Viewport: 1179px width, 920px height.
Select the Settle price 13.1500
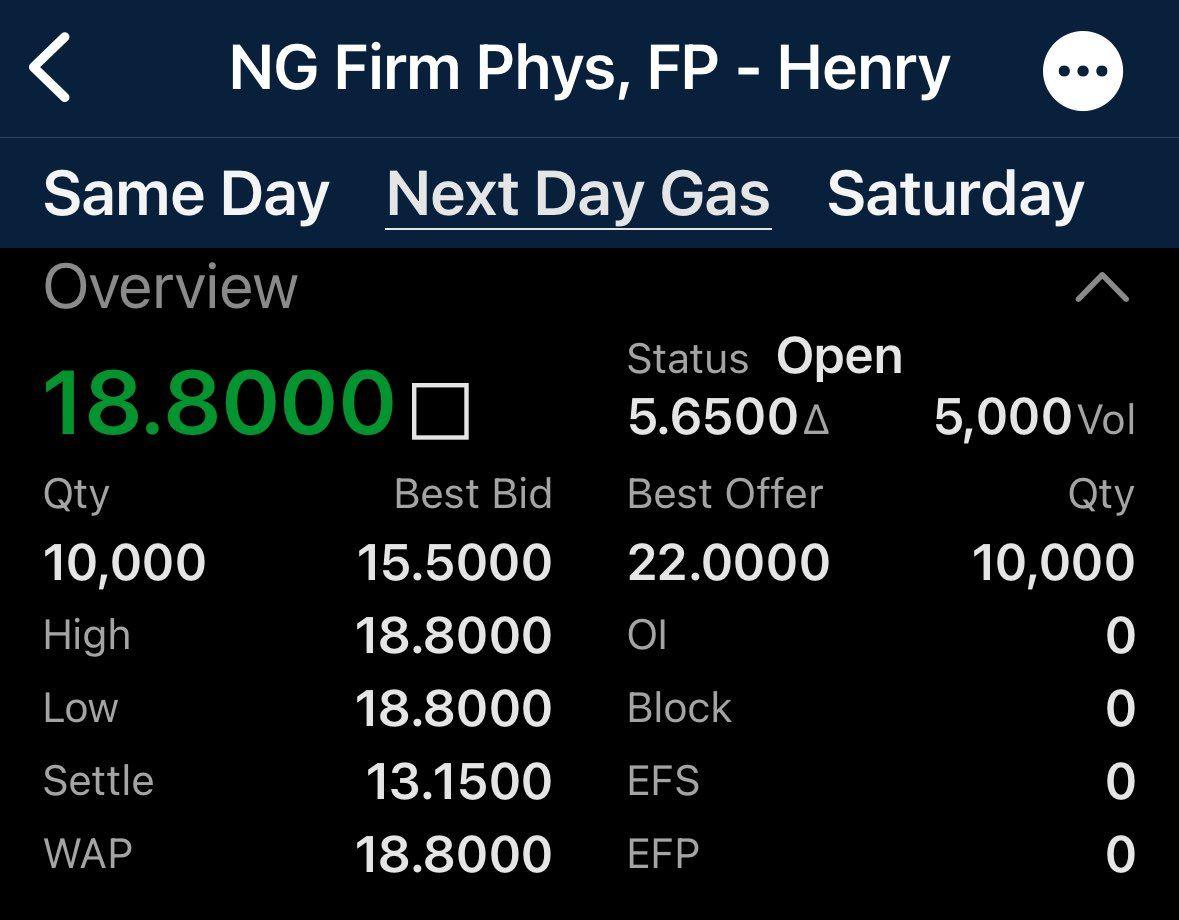458,782
